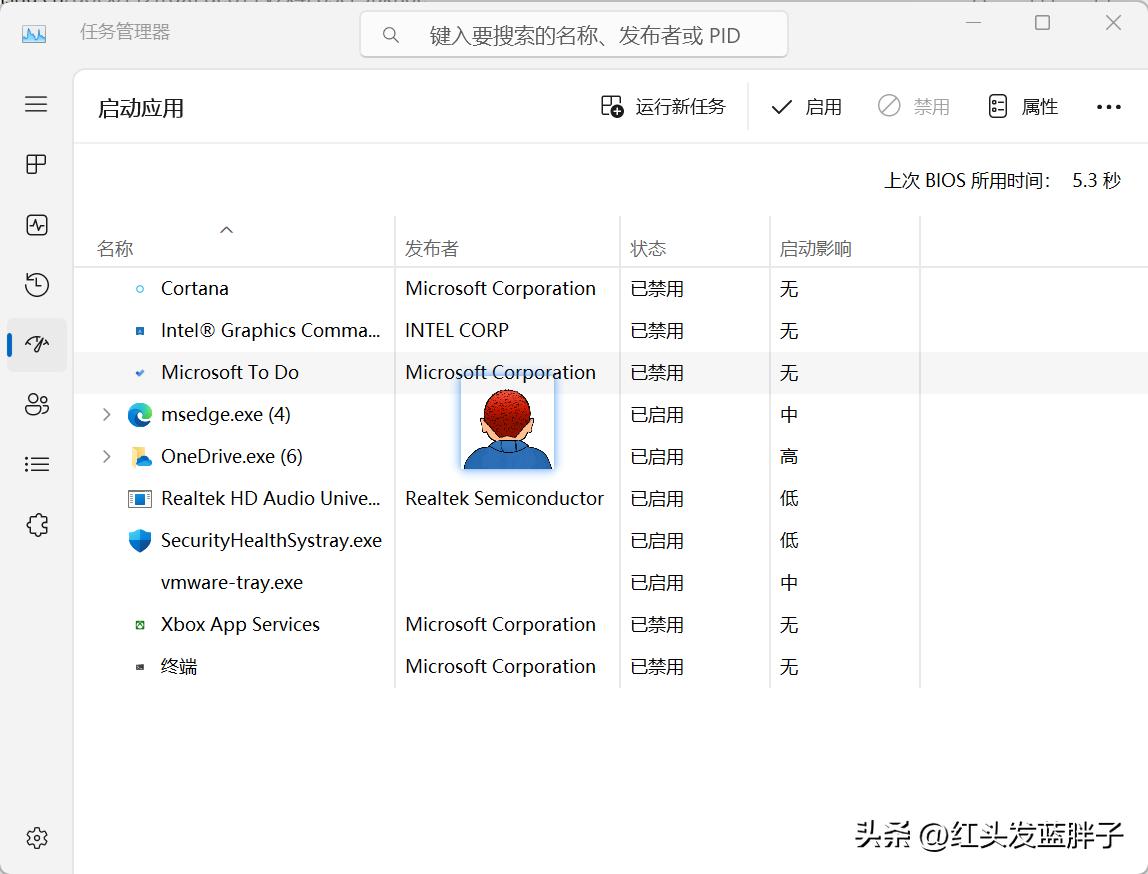
Task: Open the navigation hamburger menu
Action: [36, 103]
